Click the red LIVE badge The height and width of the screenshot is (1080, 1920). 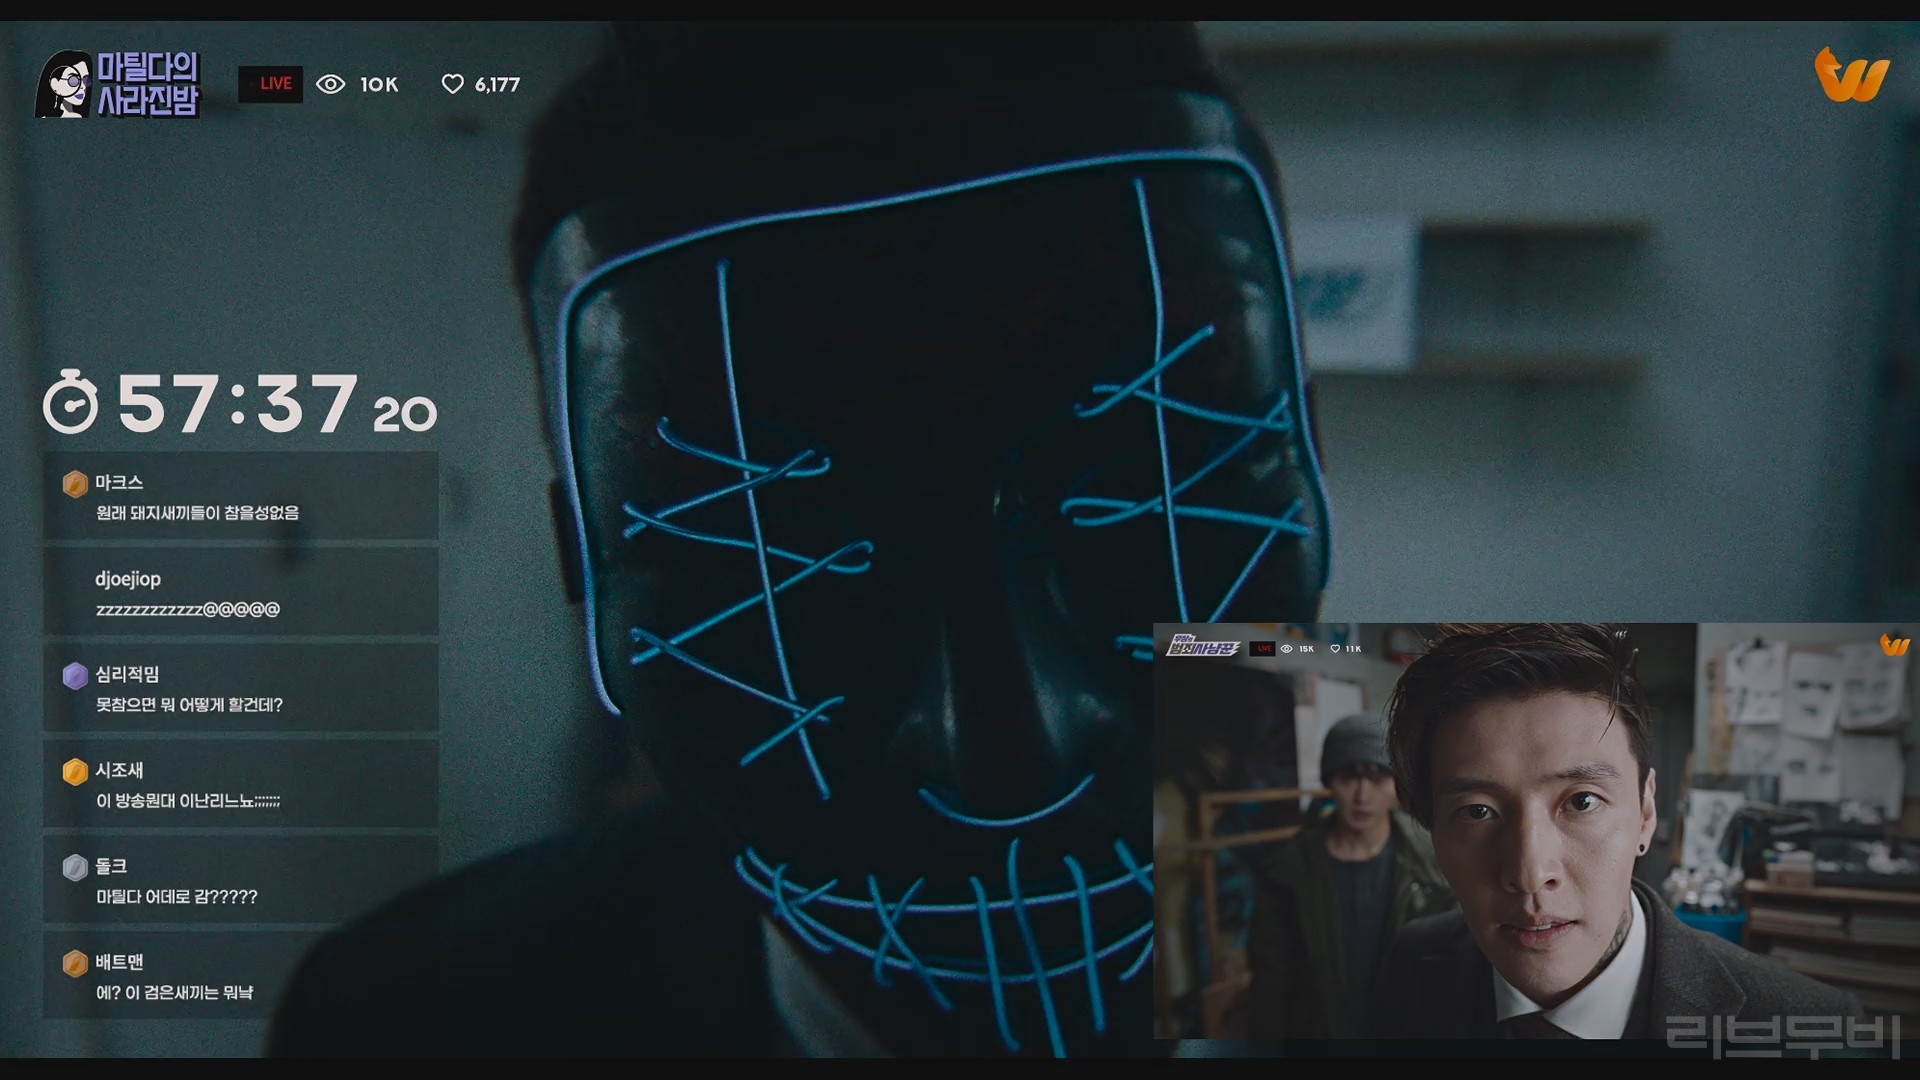click(271, 84)
